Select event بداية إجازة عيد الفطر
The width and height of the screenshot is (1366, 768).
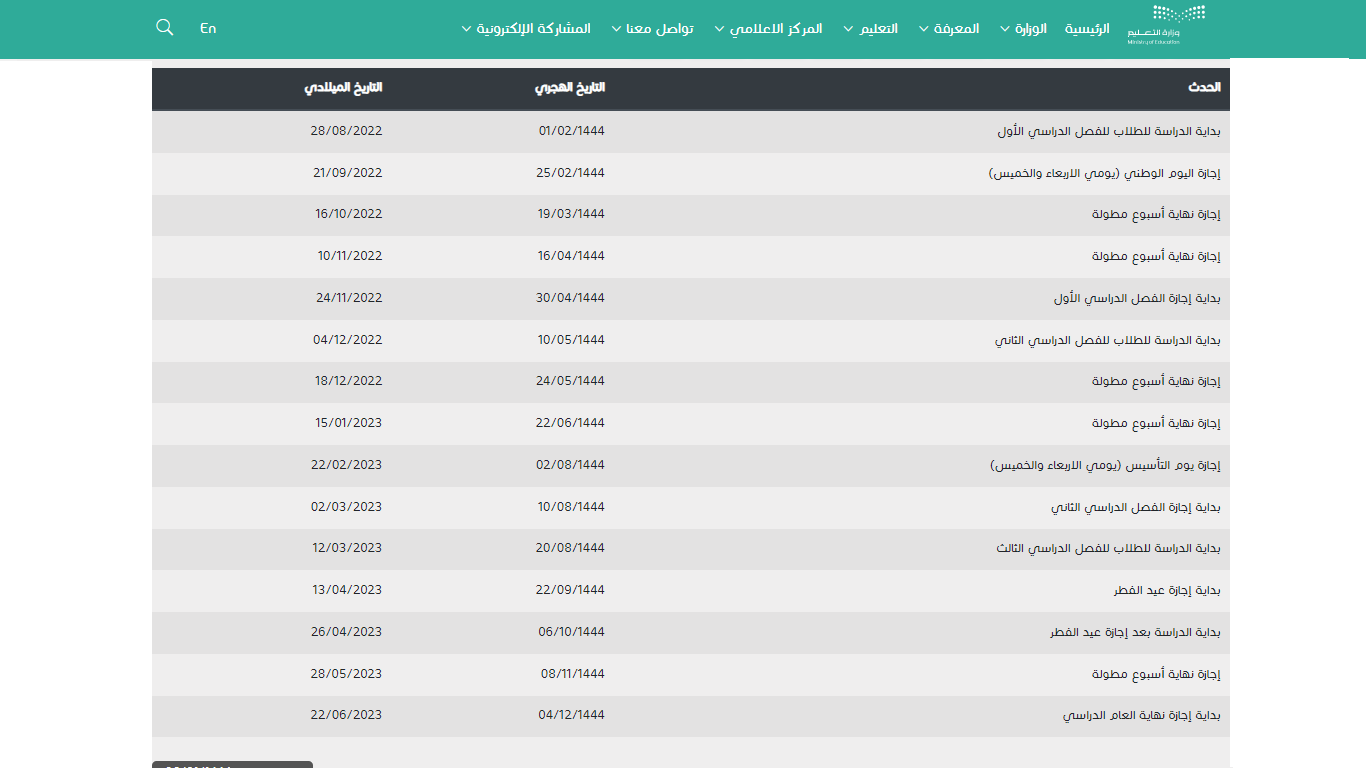point(1167,591)
